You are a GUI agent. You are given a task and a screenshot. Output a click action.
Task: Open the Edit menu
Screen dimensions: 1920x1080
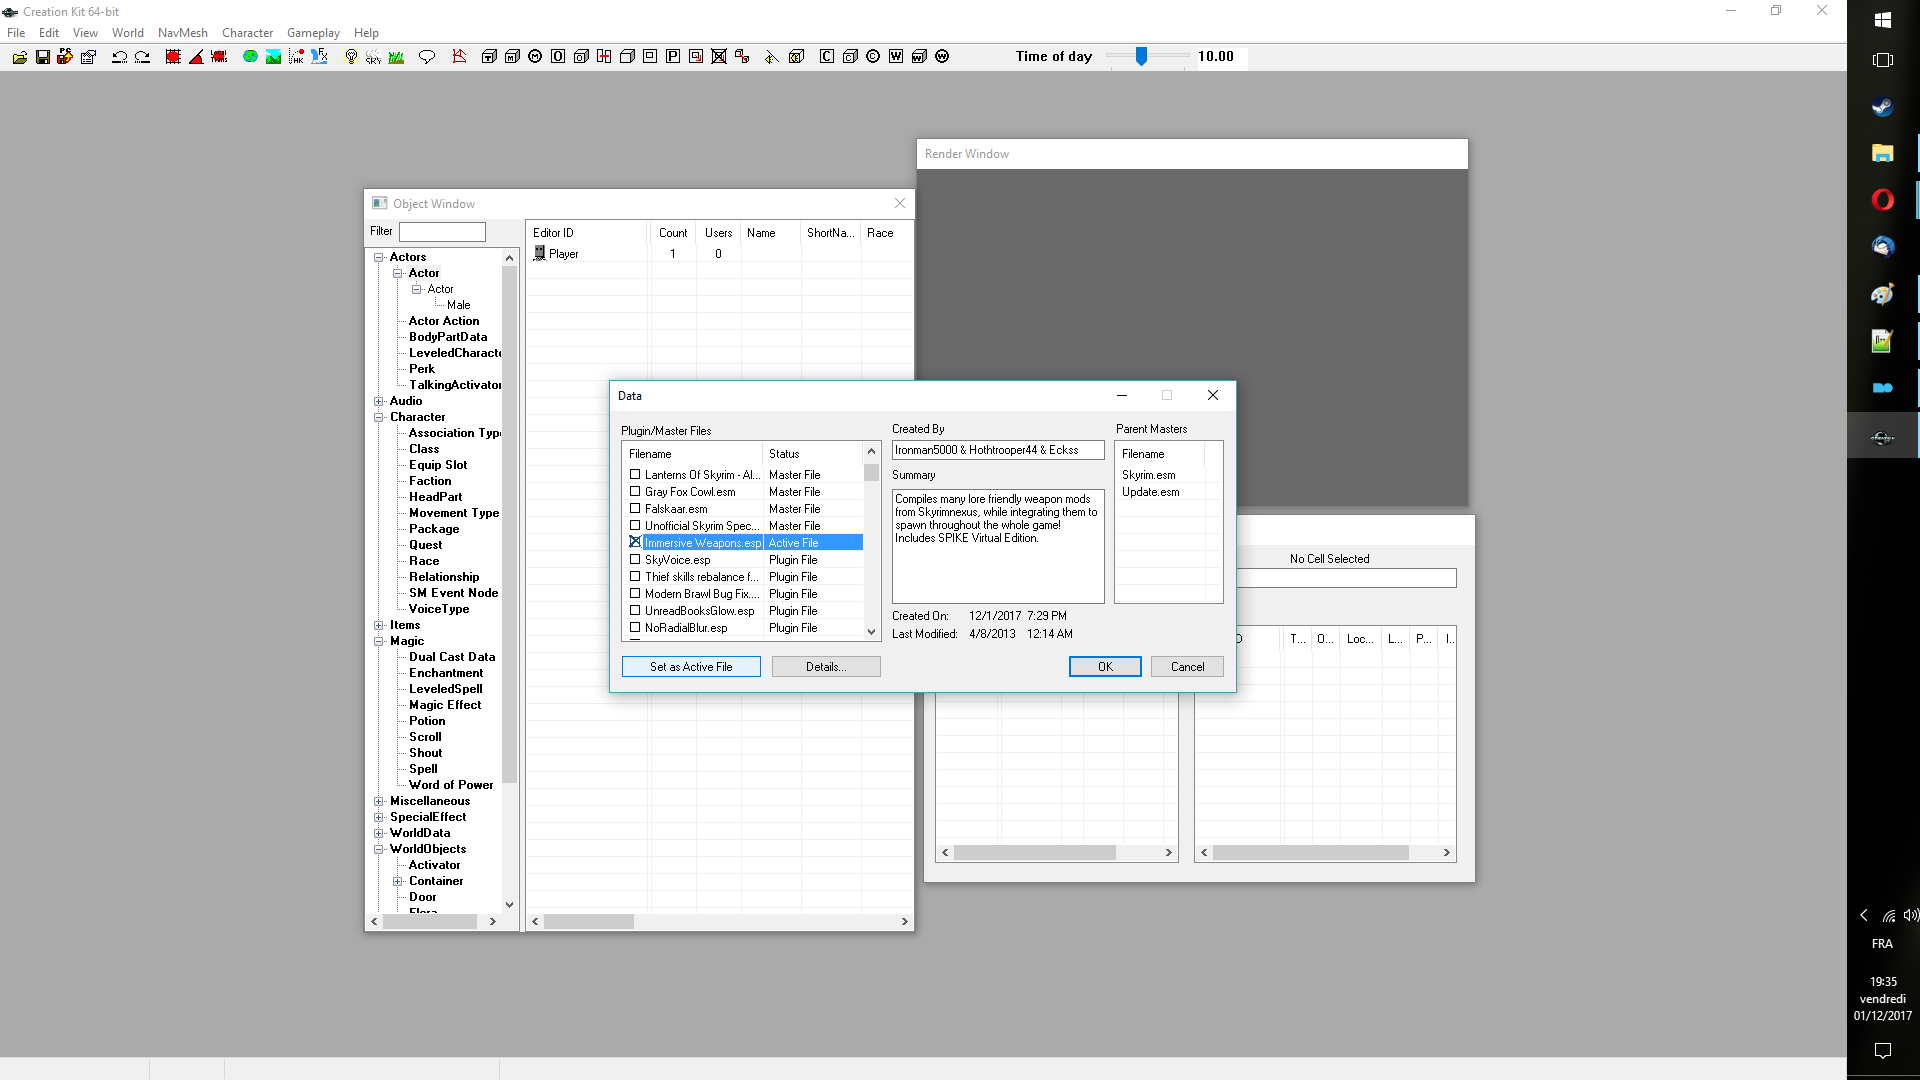(49, 33)
